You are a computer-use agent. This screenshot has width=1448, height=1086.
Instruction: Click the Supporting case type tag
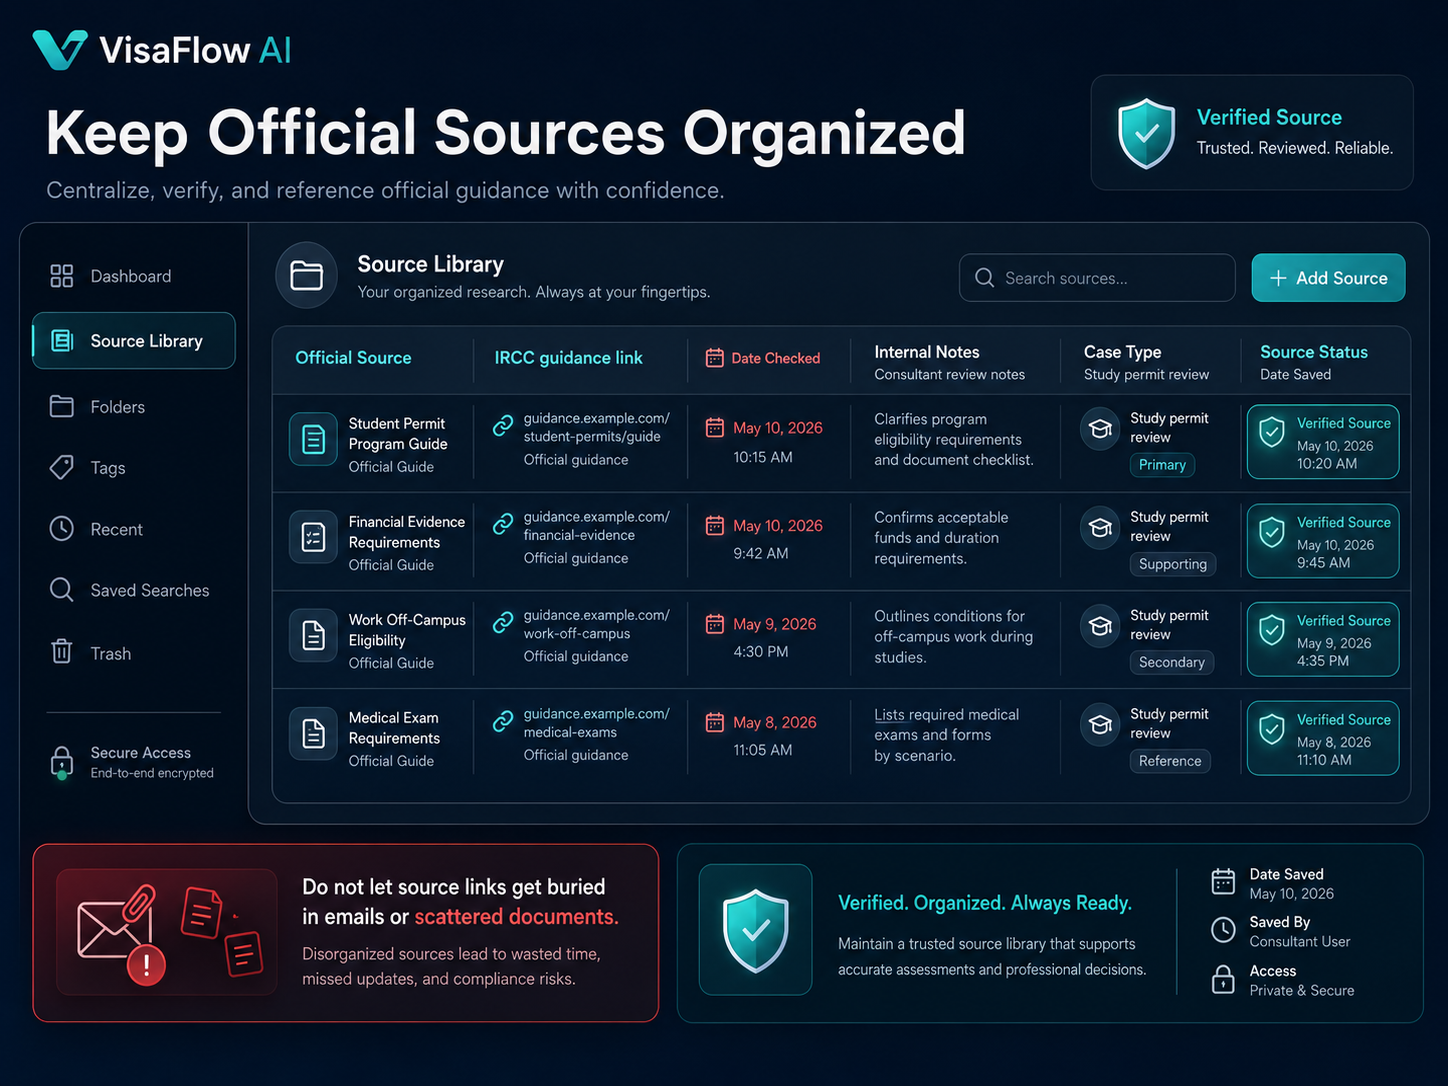click(1173, 564)
